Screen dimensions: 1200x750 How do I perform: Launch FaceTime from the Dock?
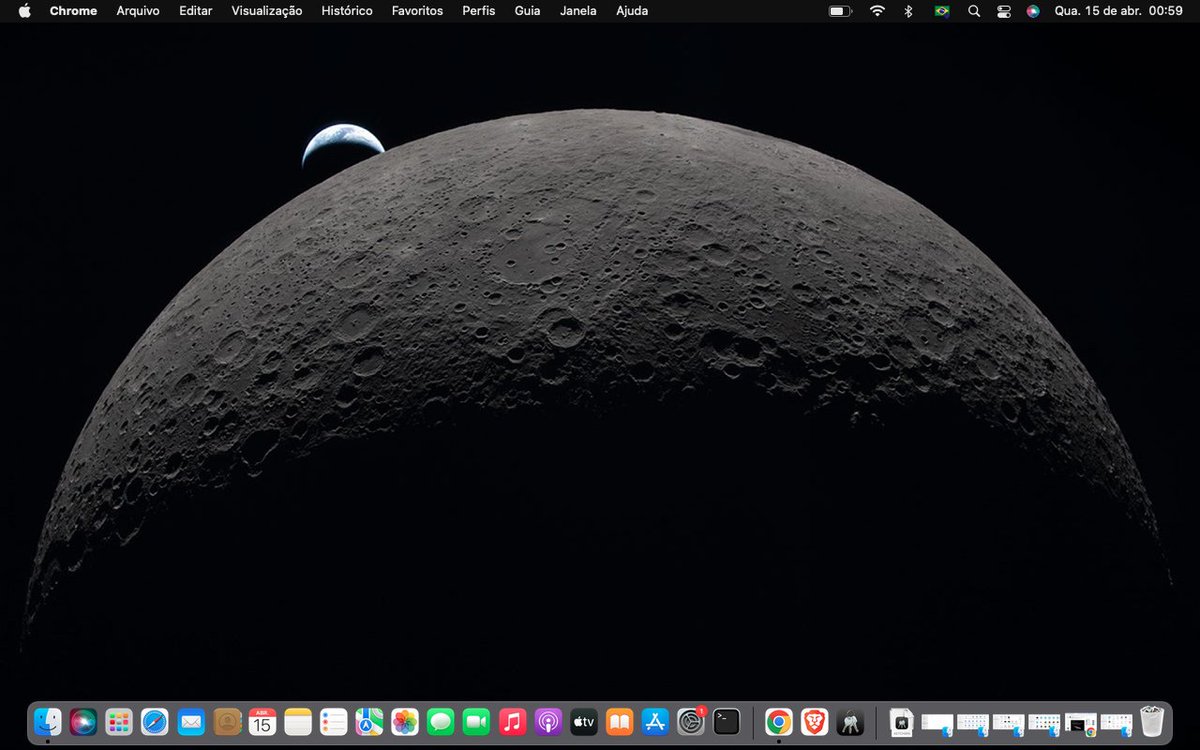477,721
